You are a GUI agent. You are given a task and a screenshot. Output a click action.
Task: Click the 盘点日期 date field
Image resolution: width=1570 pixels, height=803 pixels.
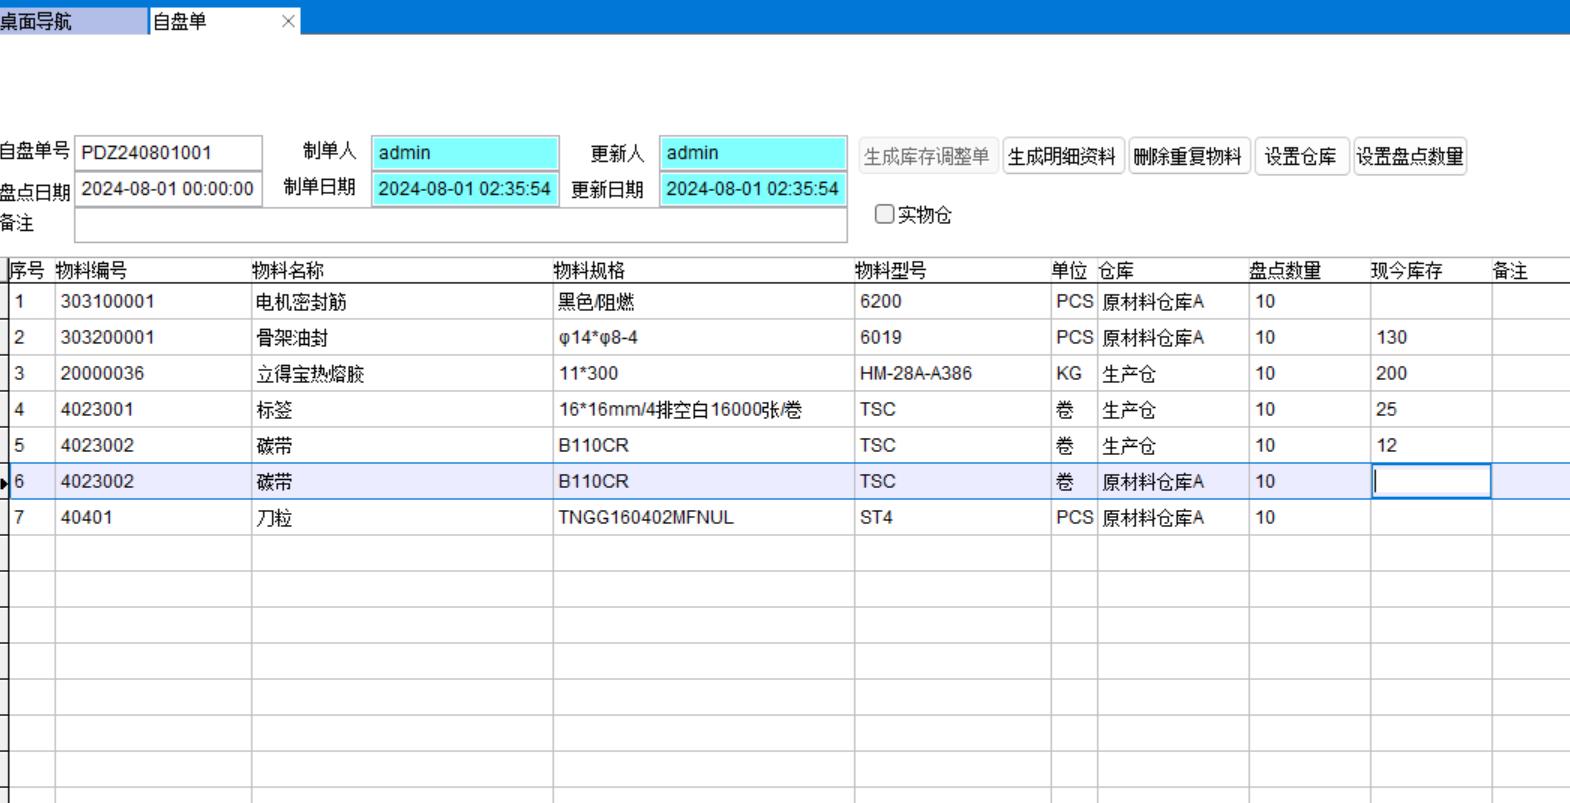[168, 189]
